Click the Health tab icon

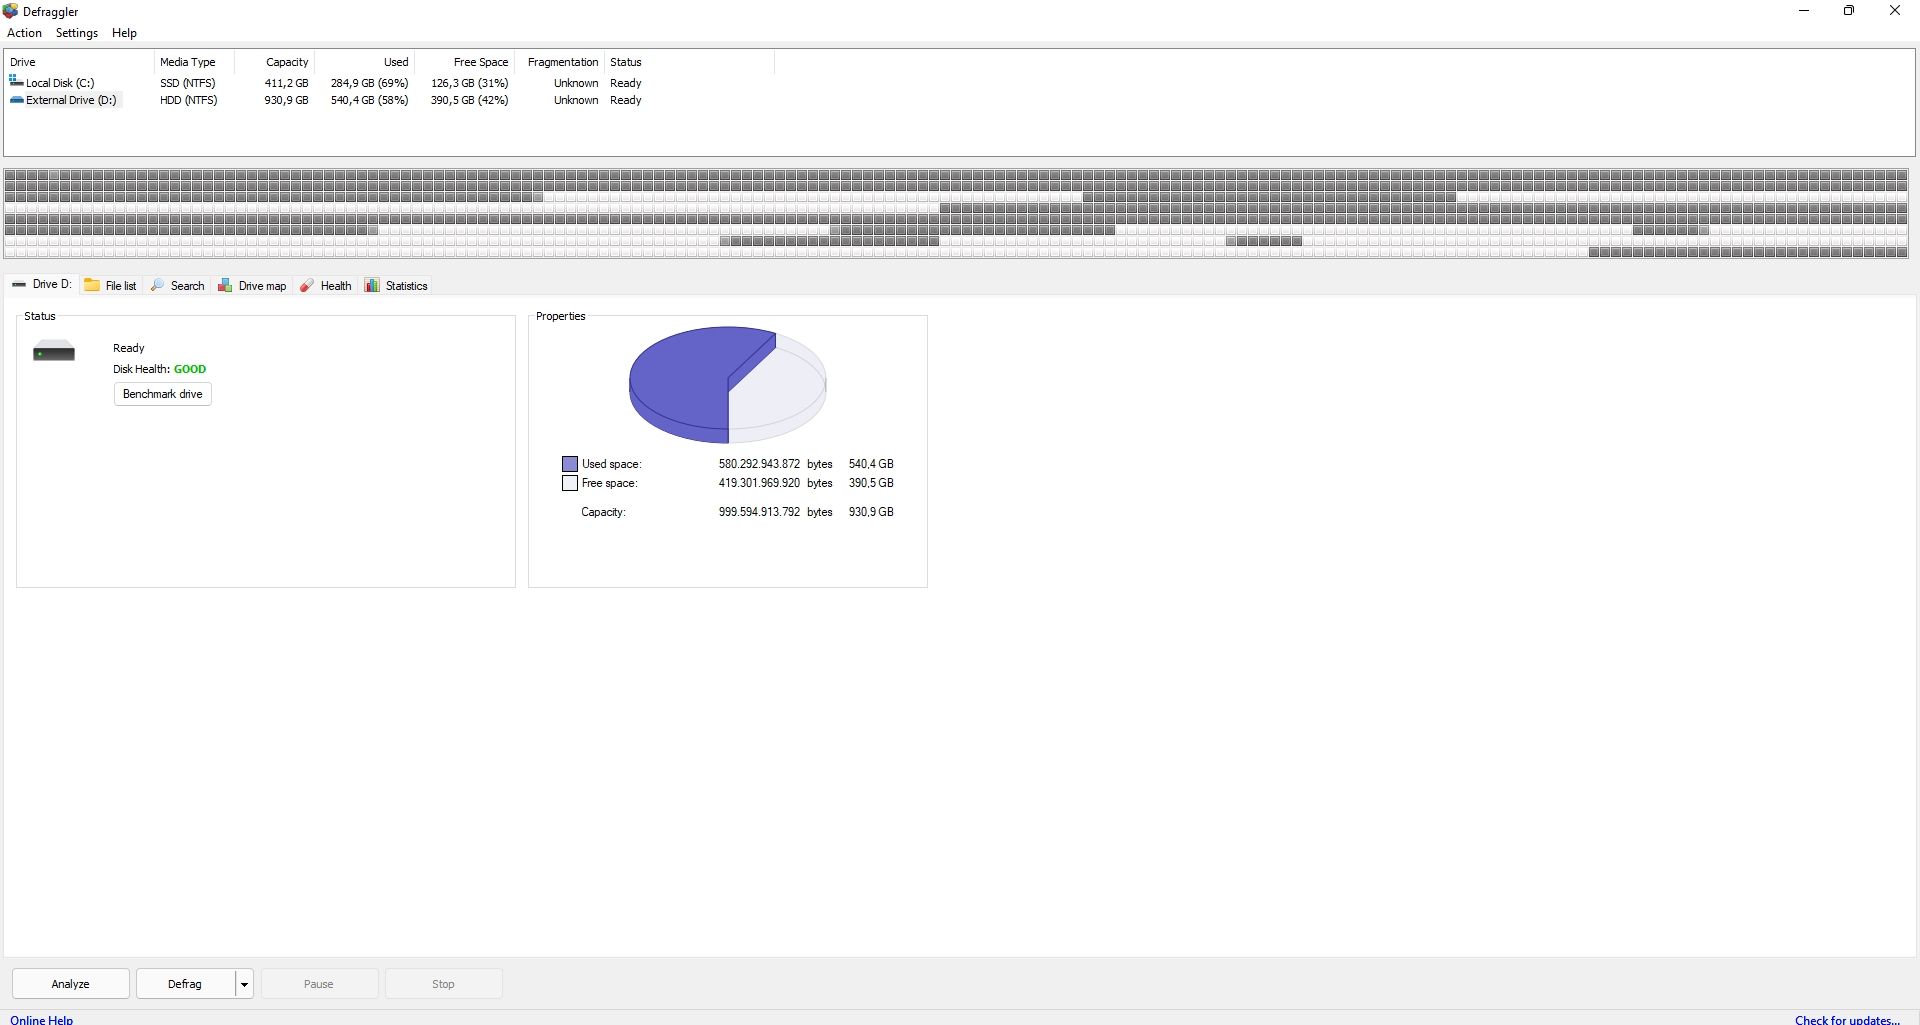point(307,286)
